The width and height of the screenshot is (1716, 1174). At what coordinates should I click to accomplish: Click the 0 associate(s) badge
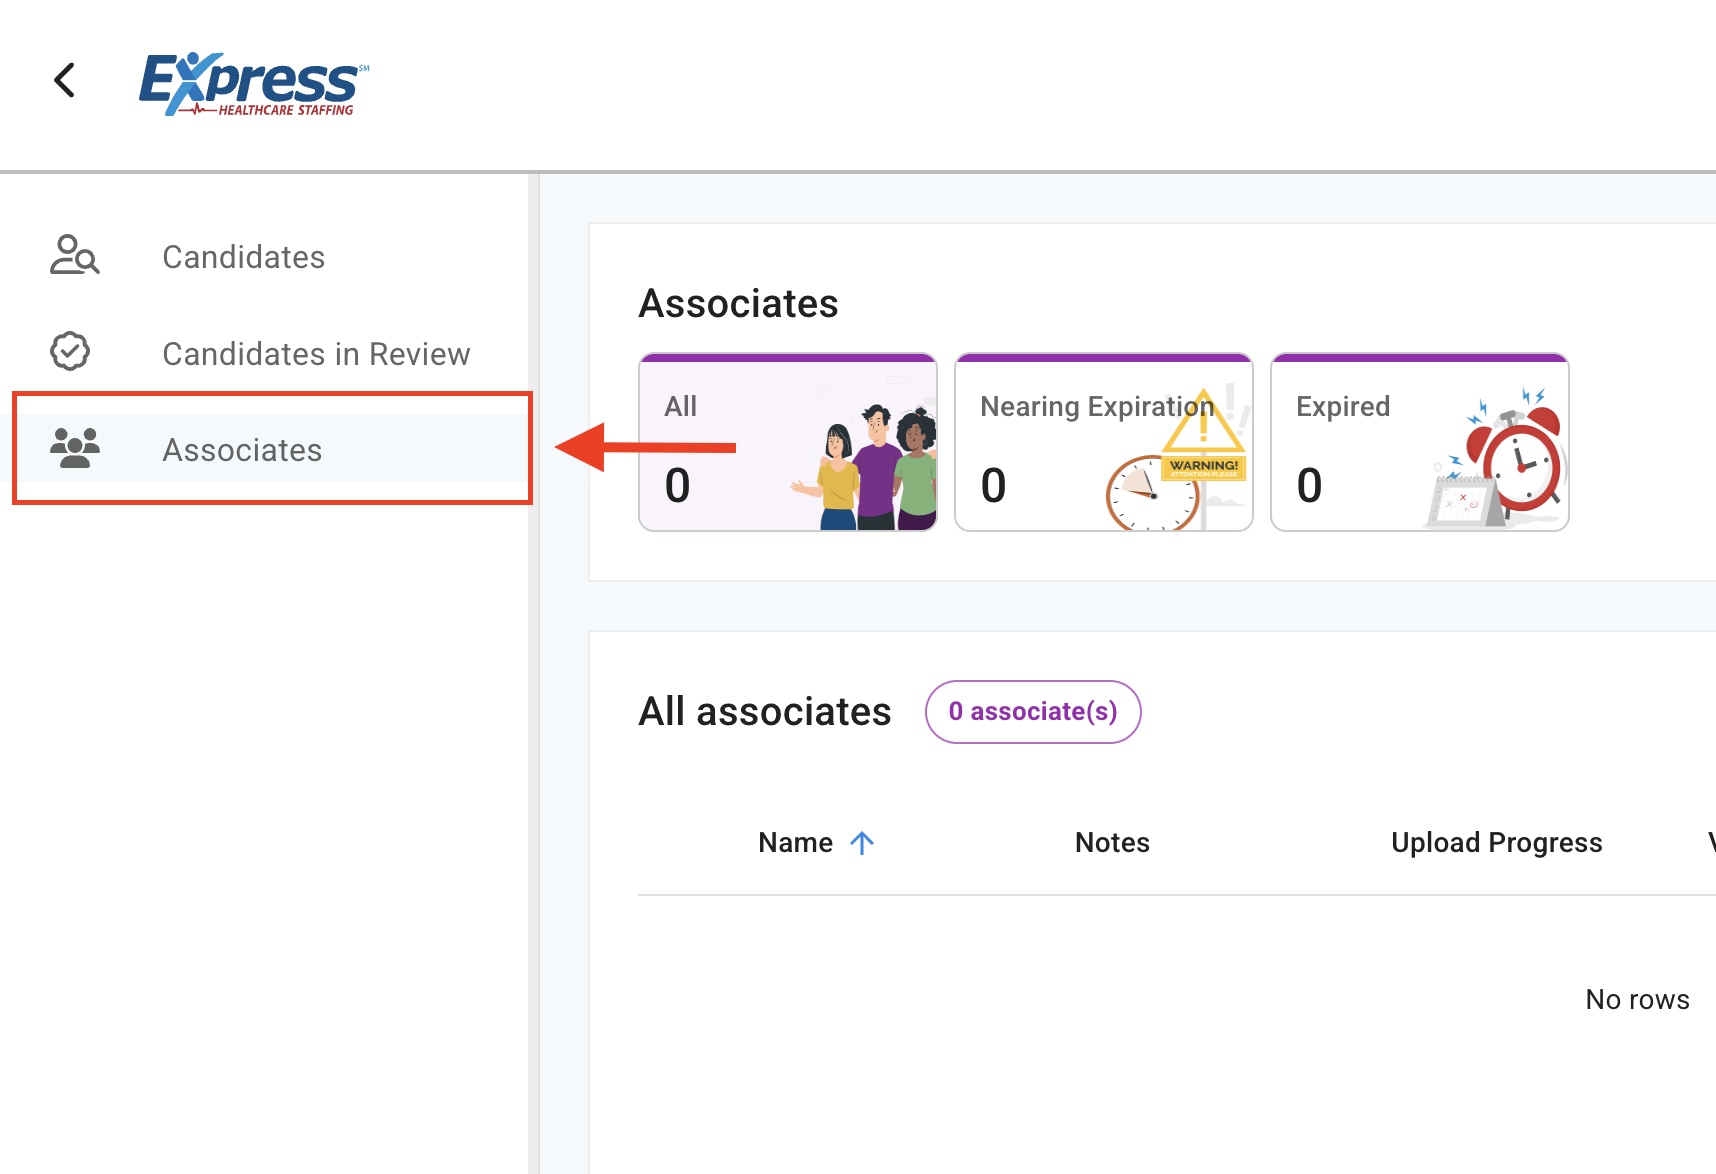click(x=1033, y=712)
